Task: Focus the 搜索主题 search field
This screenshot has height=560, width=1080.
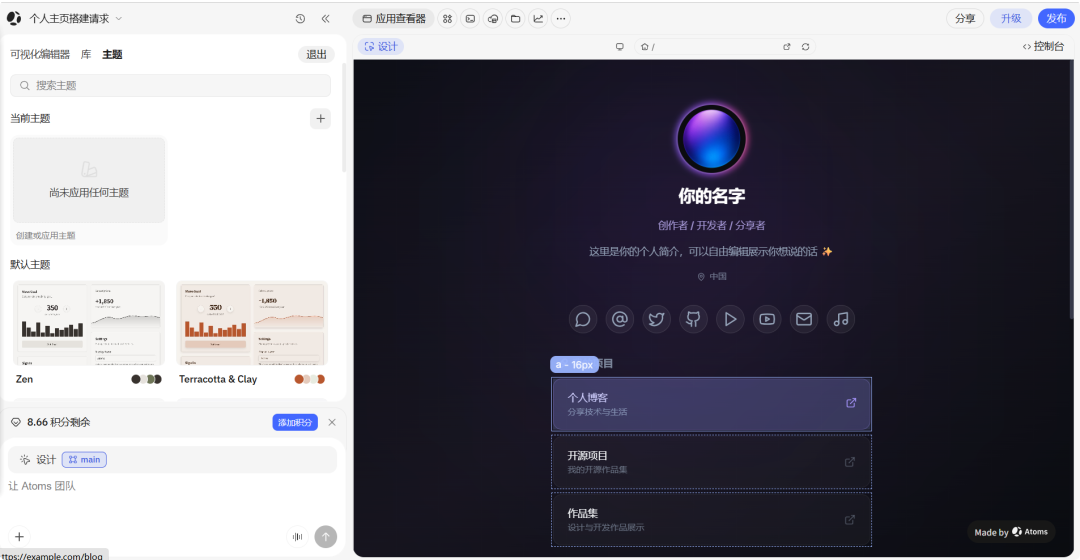Action: point(170,85)
